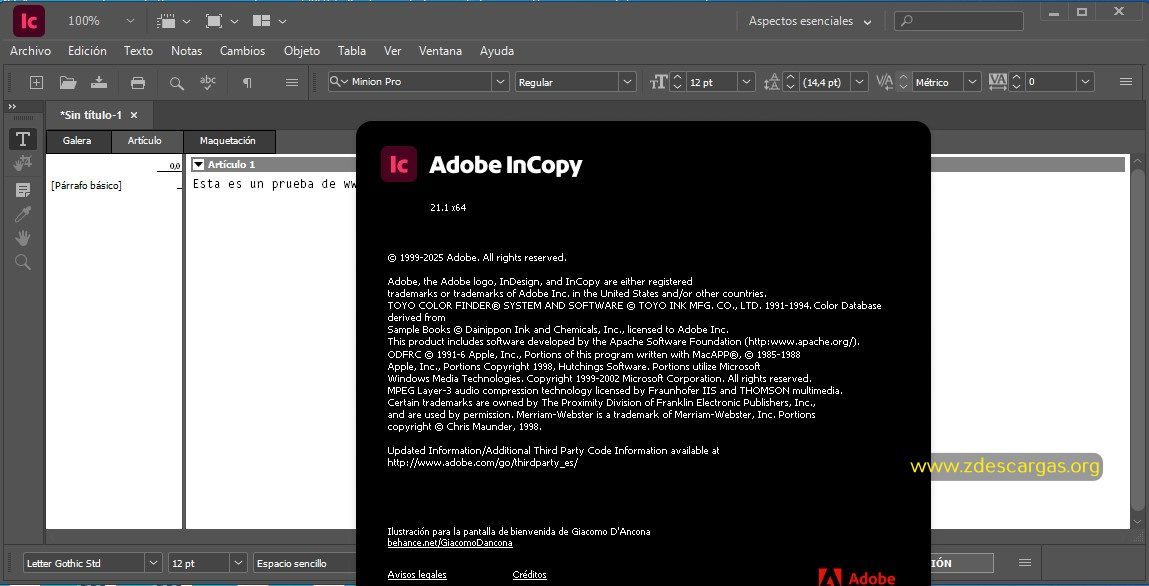This screenshot has height=586, width=1149.
Task: Open the Archivo menu
Action: (31, 51)
